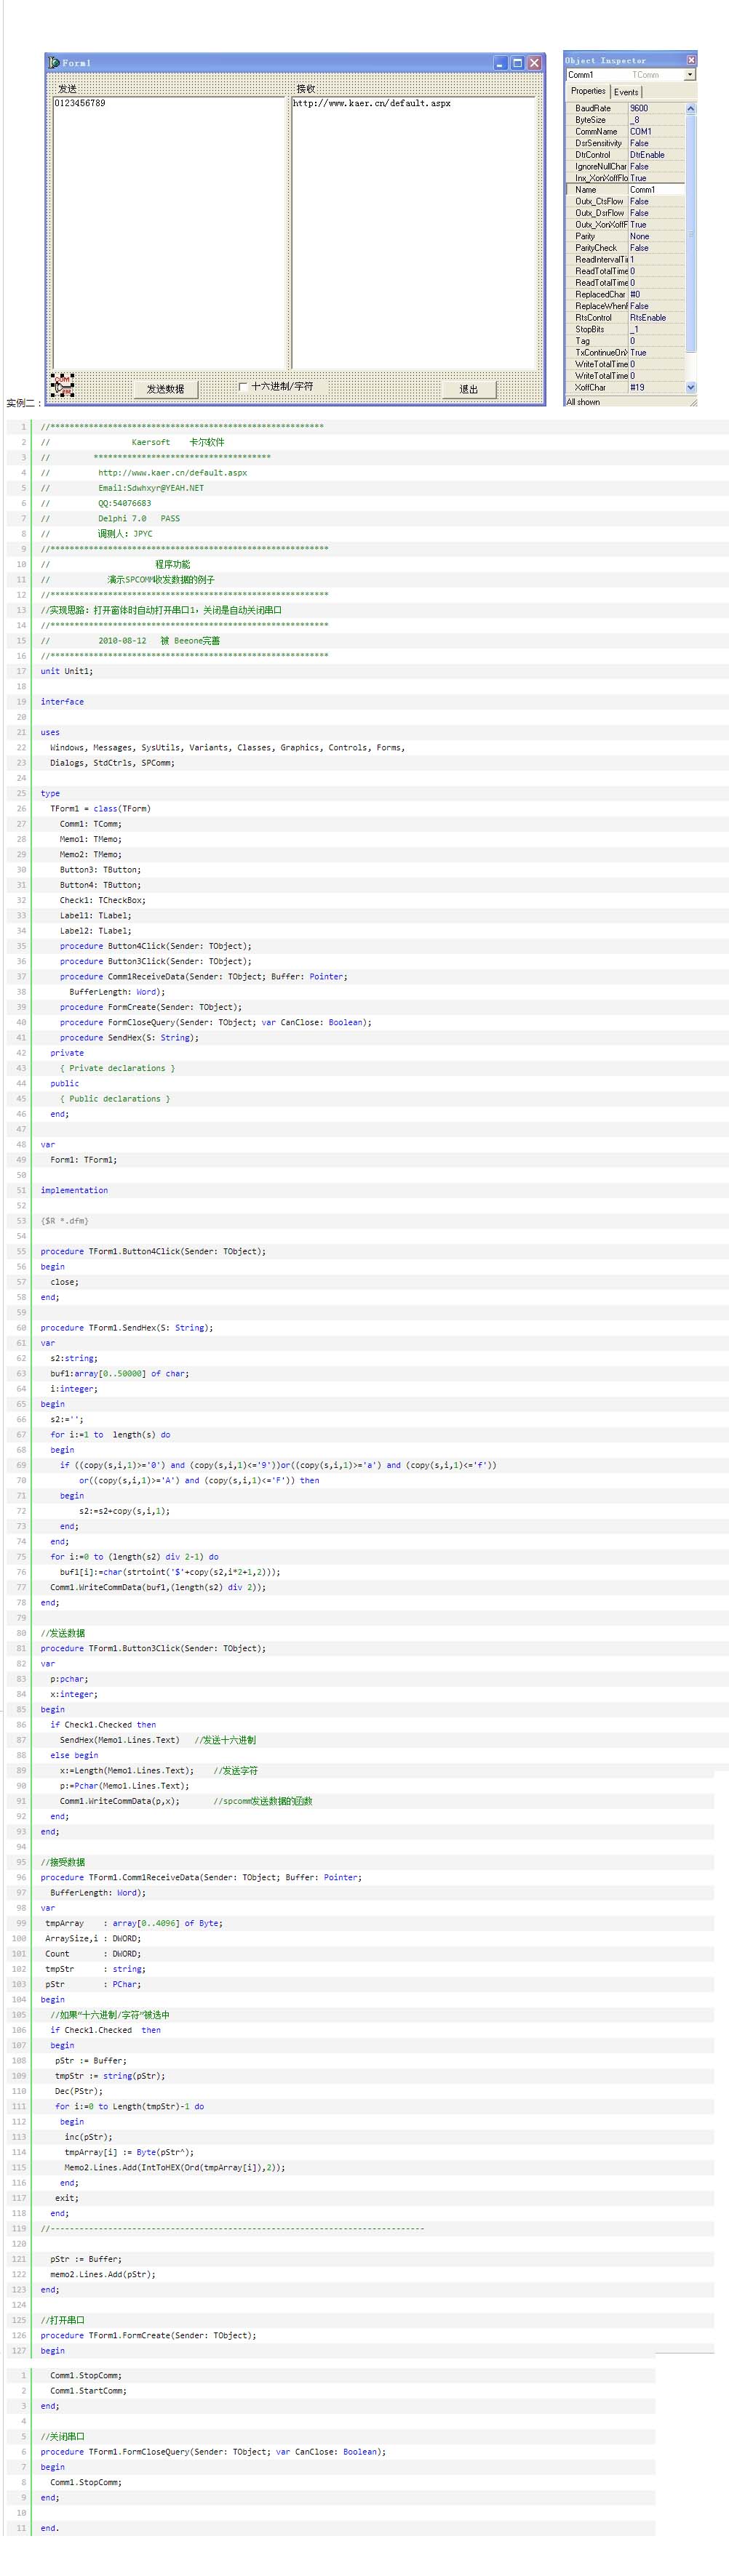Toggle the 十六进制/字符 checkbox

click(243, 386)
